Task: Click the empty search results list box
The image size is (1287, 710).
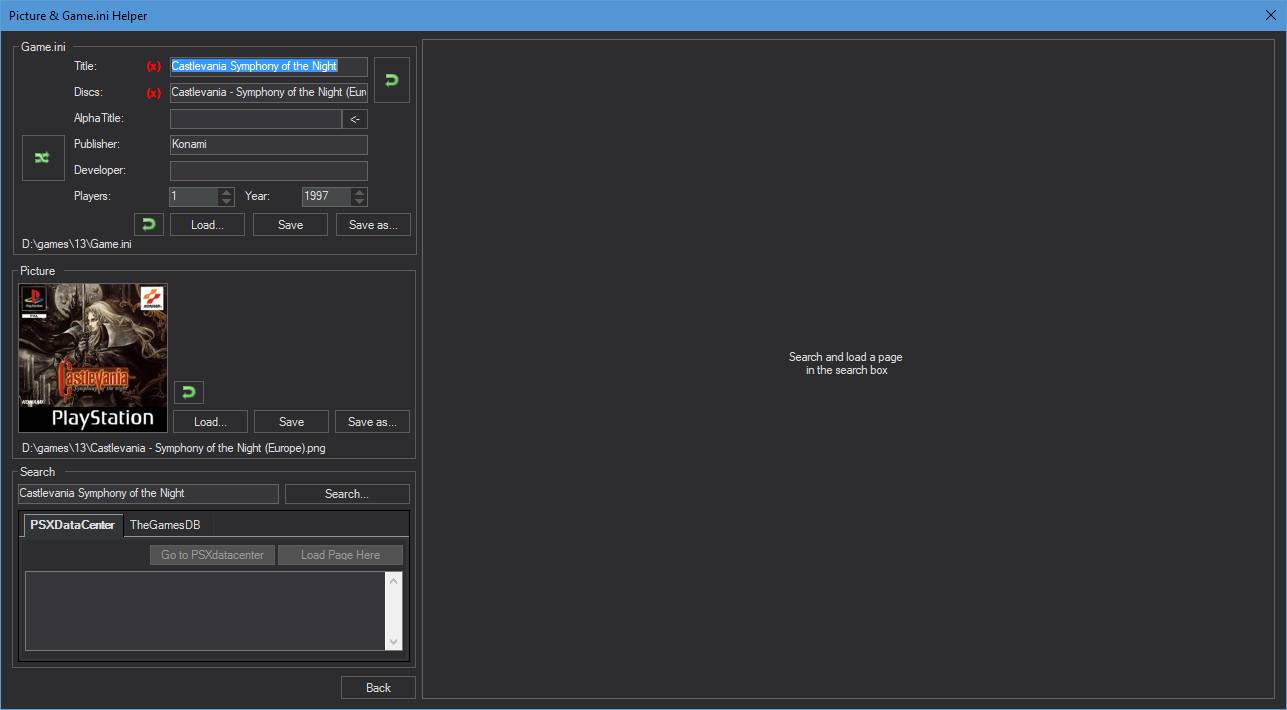Action: [x=205, y=611]
